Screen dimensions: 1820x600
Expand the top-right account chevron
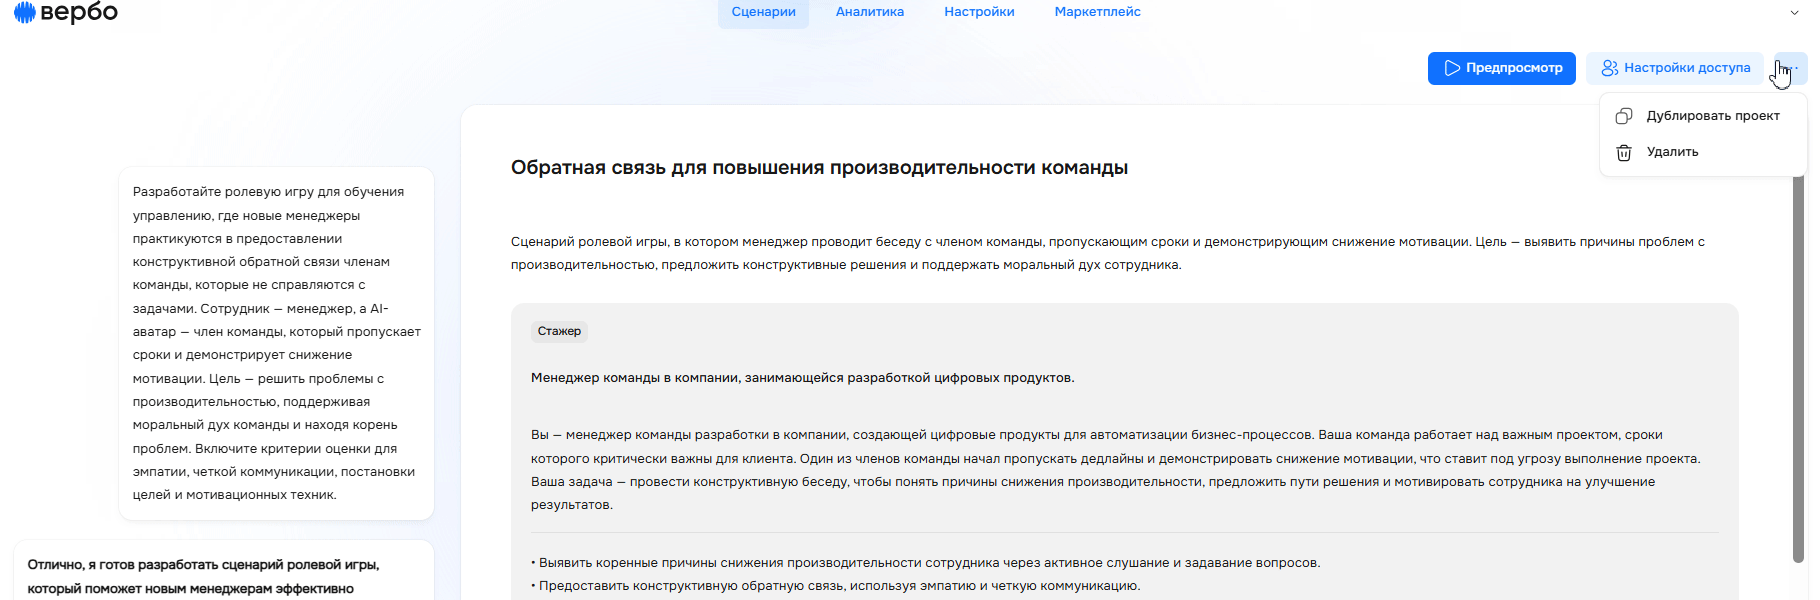pos(1794,13)
